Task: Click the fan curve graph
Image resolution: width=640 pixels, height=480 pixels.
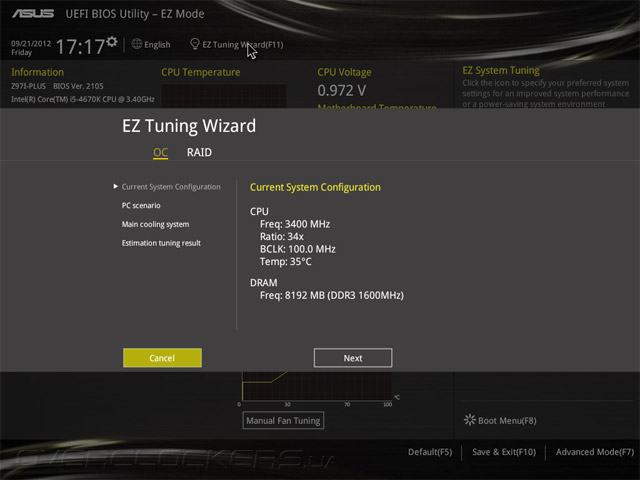Action: pos(317,386)
